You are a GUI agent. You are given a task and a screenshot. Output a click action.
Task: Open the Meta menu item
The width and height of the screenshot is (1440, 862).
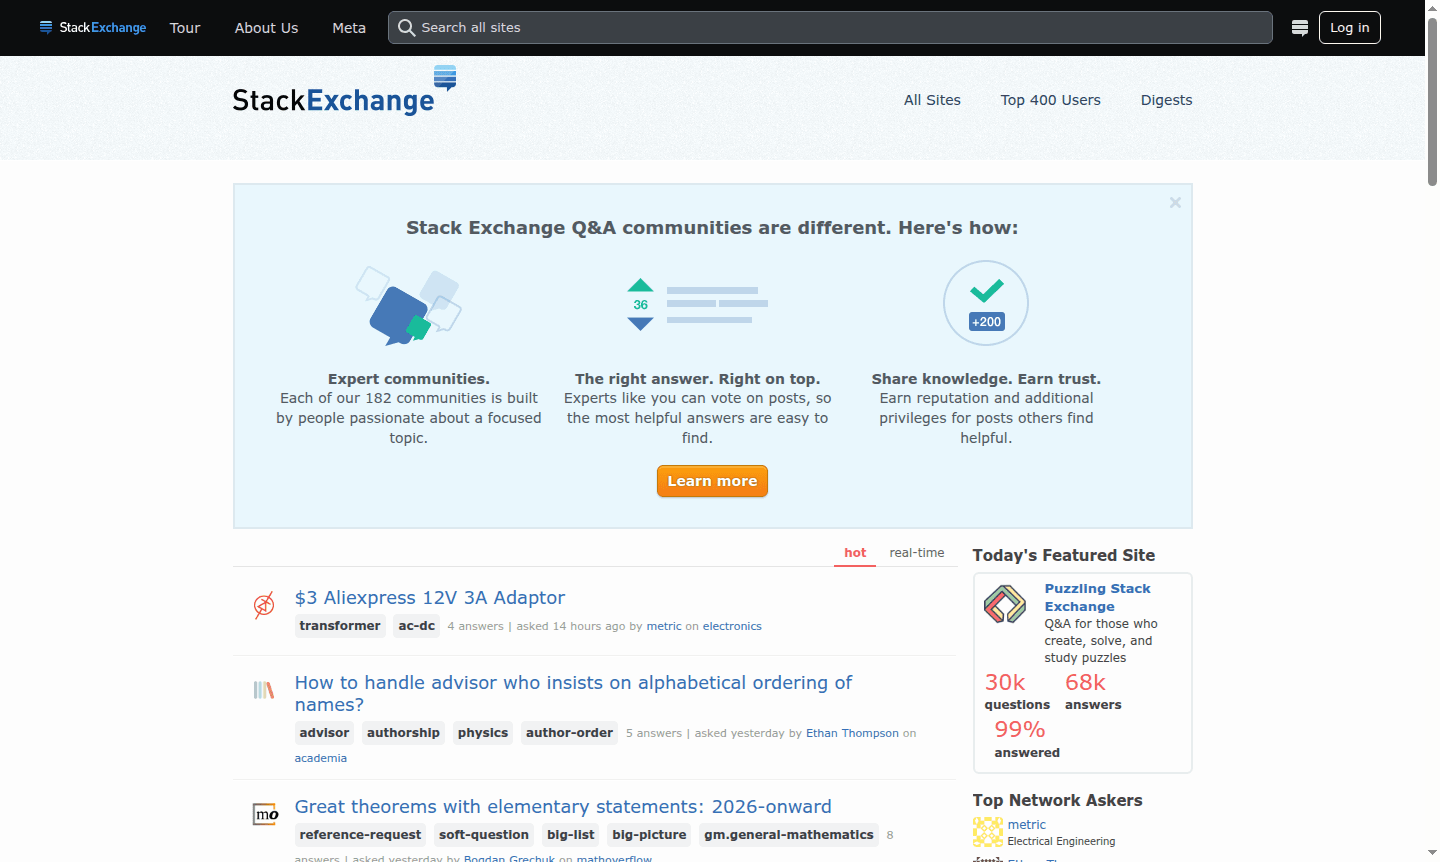click(348, 27)
